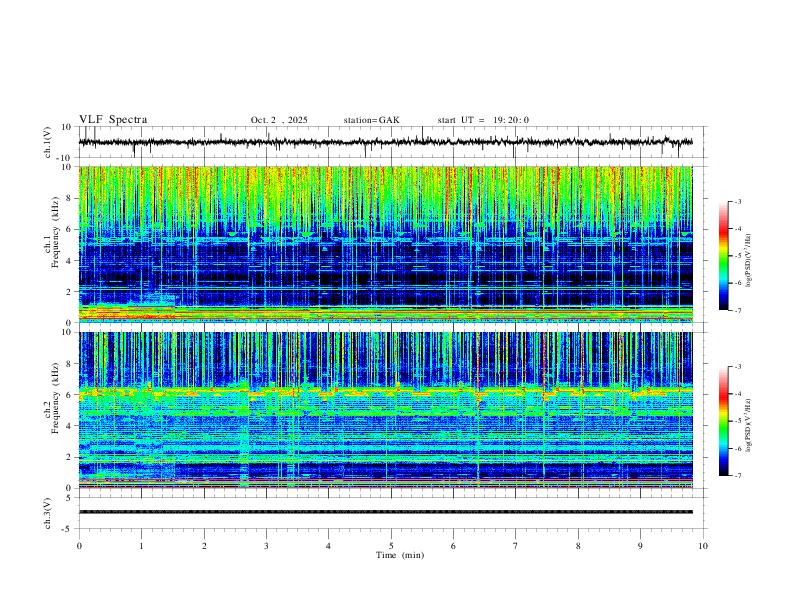Click time axis tick label "7"

[516, 546]
